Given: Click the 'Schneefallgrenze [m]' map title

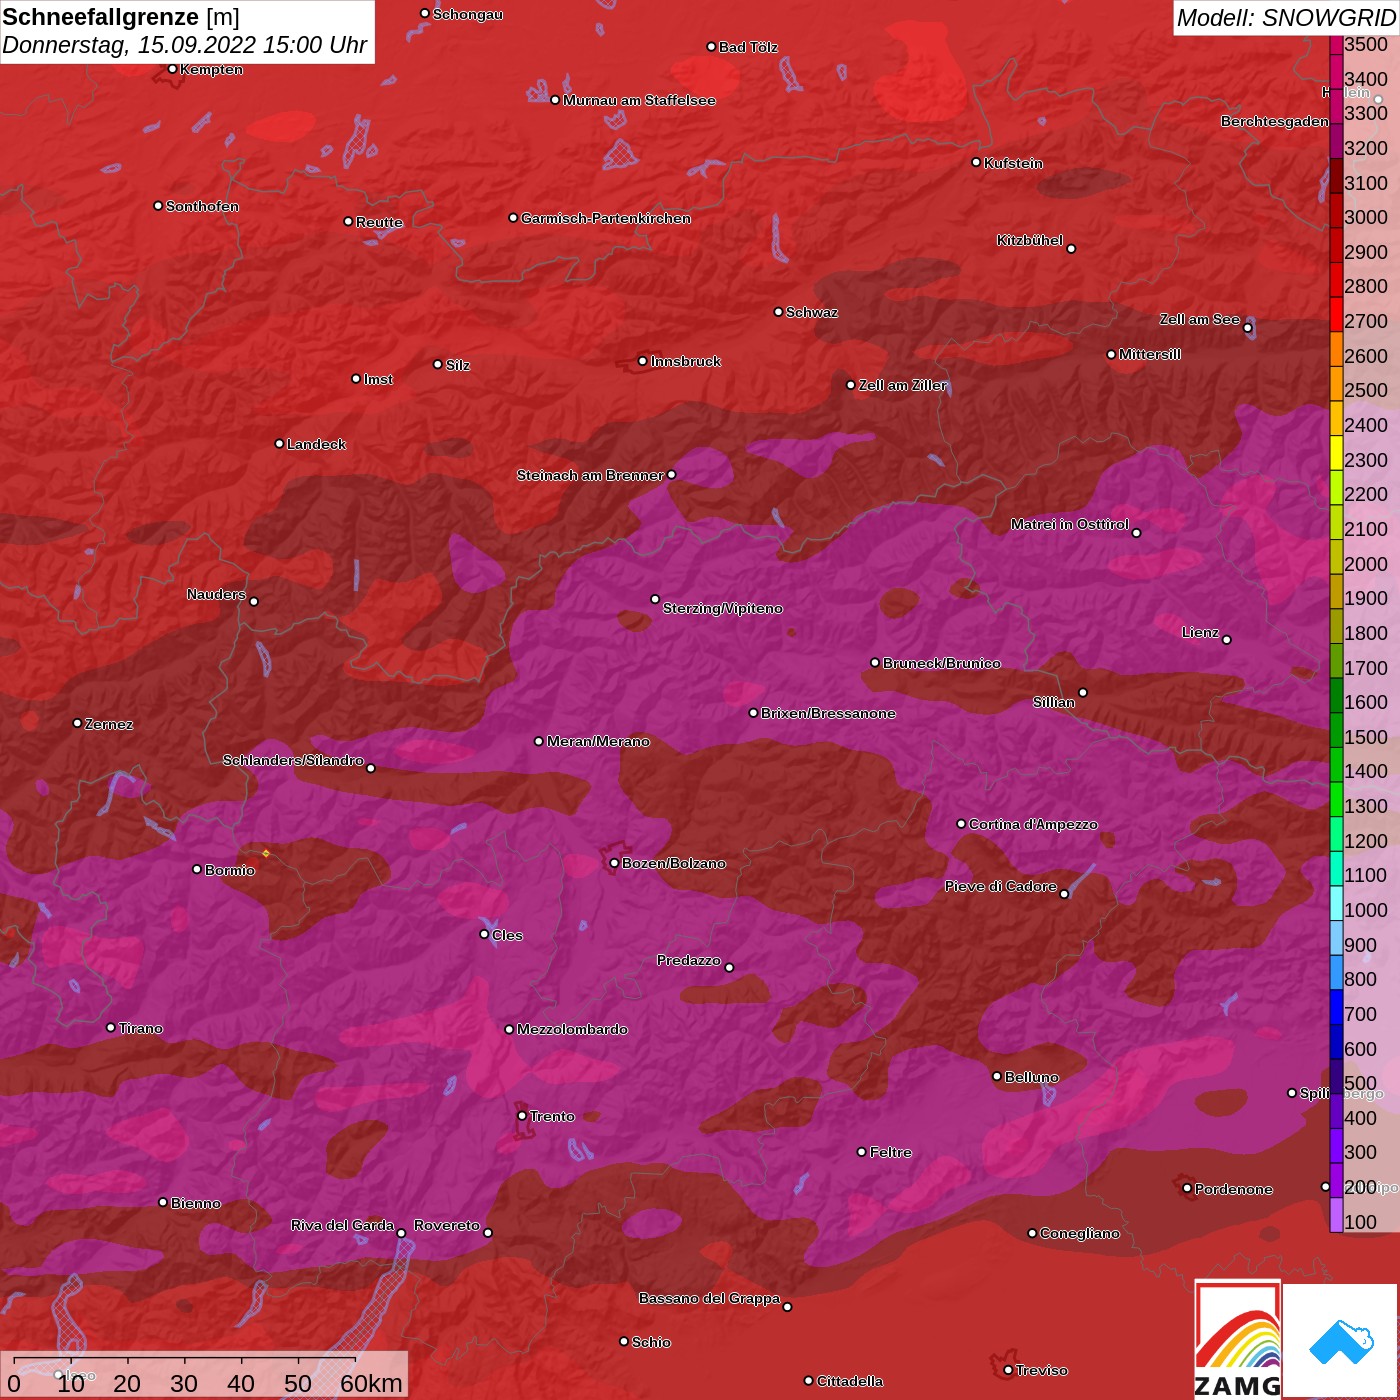Looking at the screenshot, I should pos(121,17).
